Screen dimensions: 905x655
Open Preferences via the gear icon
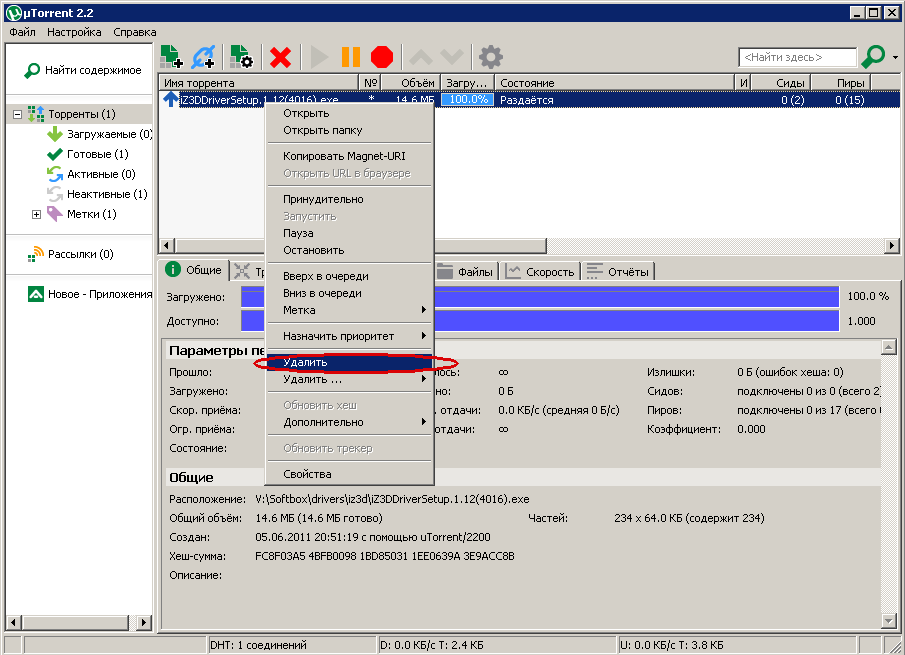click(x=490, y=57)
